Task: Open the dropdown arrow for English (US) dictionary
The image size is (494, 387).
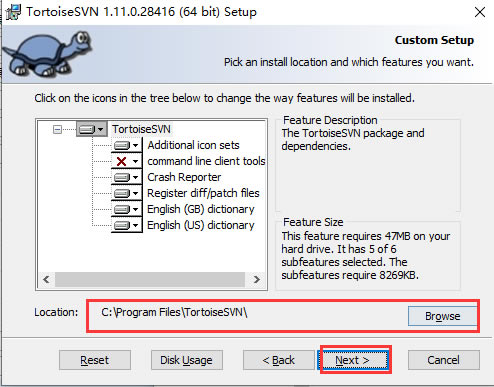Action: (x=135, y=225)
